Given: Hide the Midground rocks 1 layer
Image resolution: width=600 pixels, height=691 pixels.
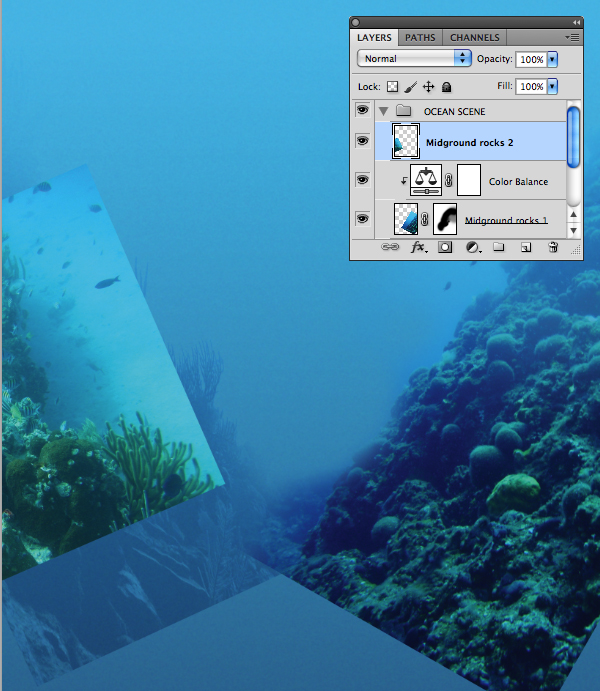Looking at the screenshot, I should 362,219.
